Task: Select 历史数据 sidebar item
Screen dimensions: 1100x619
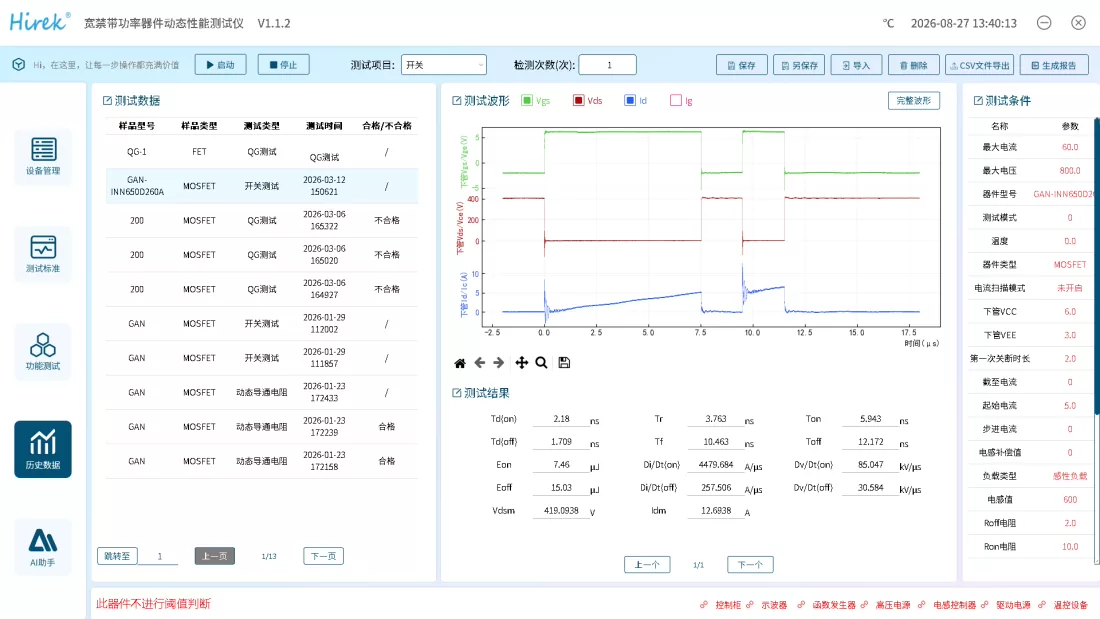Action: point(43,449)
